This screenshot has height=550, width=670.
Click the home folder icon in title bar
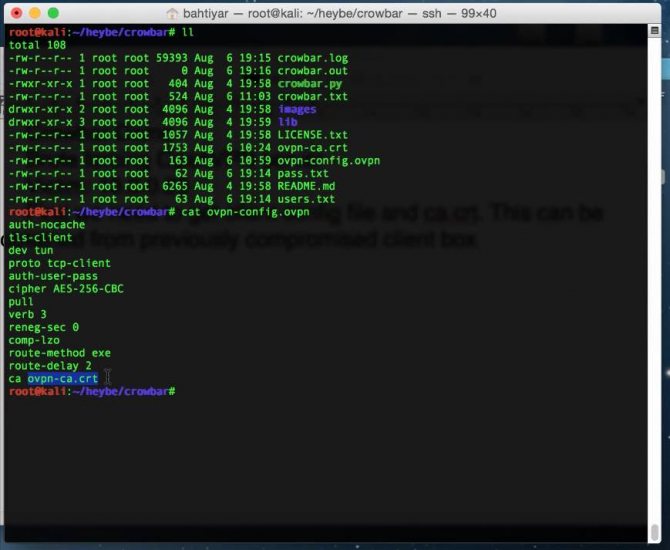click(173, 13)
